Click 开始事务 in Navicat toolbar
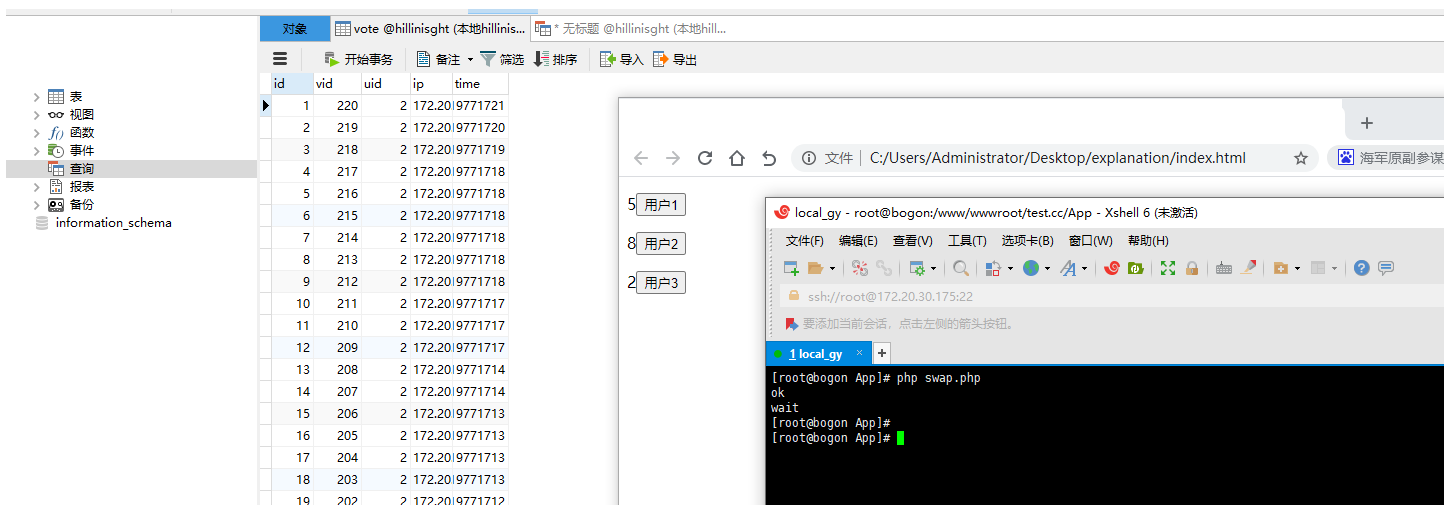Screen dimensions: 1449x517 (358, 60)
